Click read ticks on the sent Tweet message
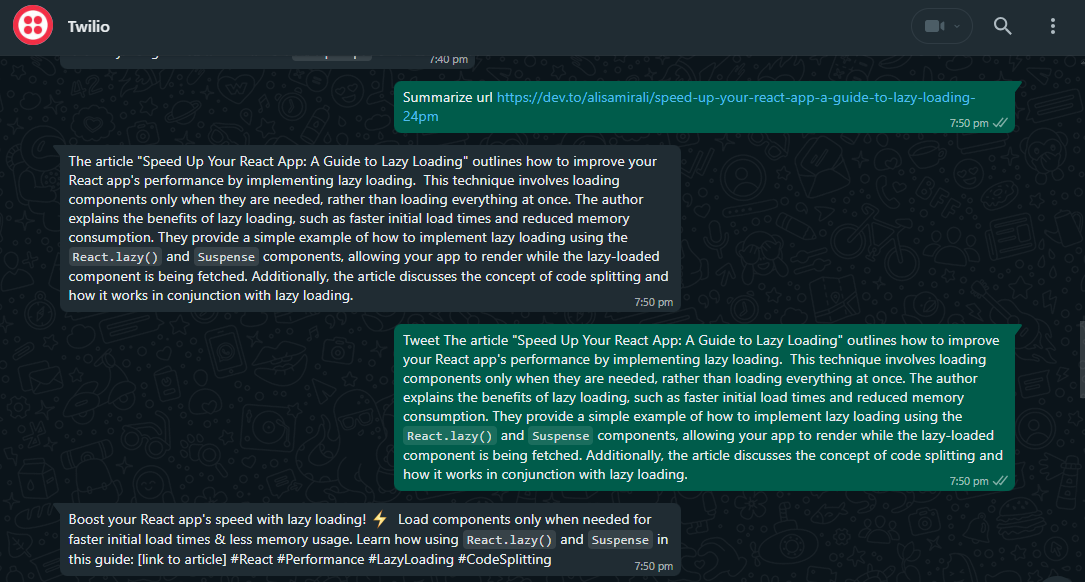 coord(1000,481)
